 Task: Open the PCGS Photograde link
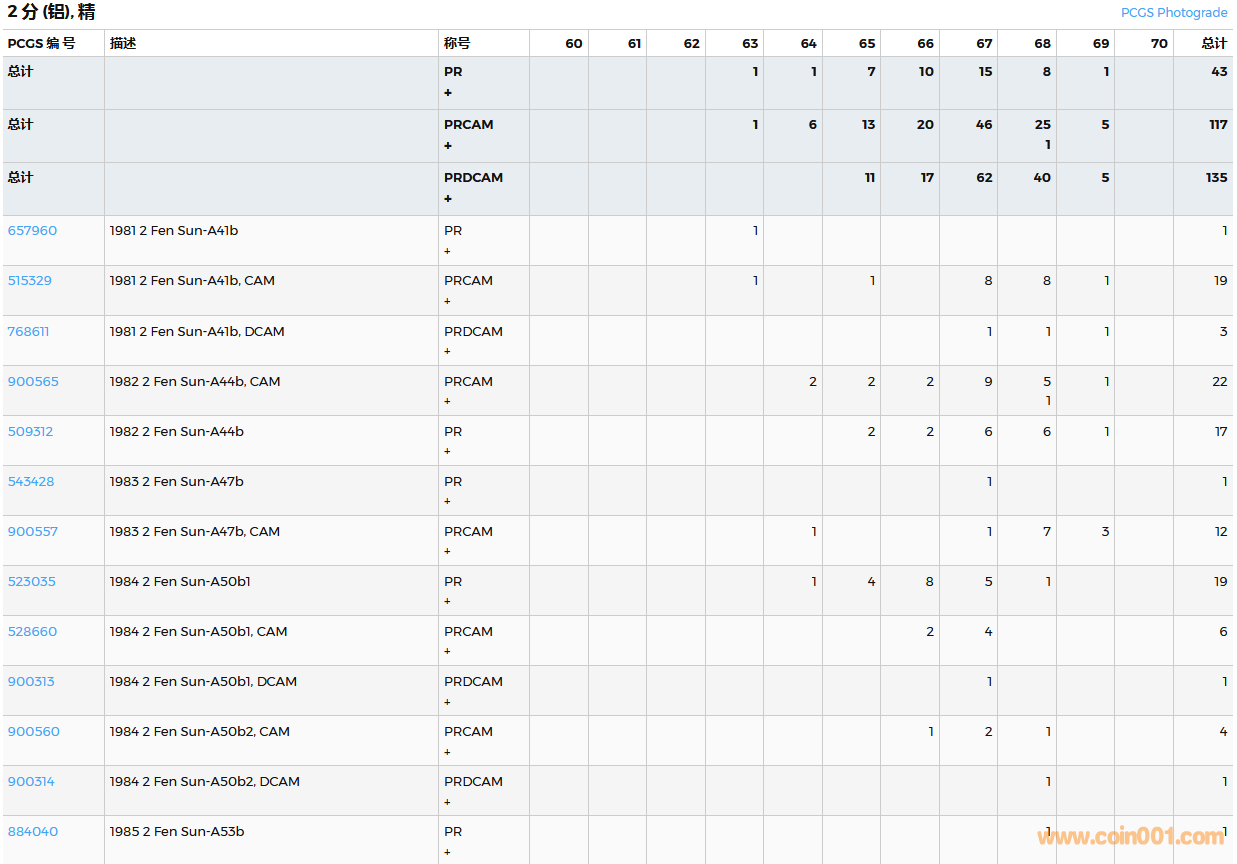[1173, 13]
